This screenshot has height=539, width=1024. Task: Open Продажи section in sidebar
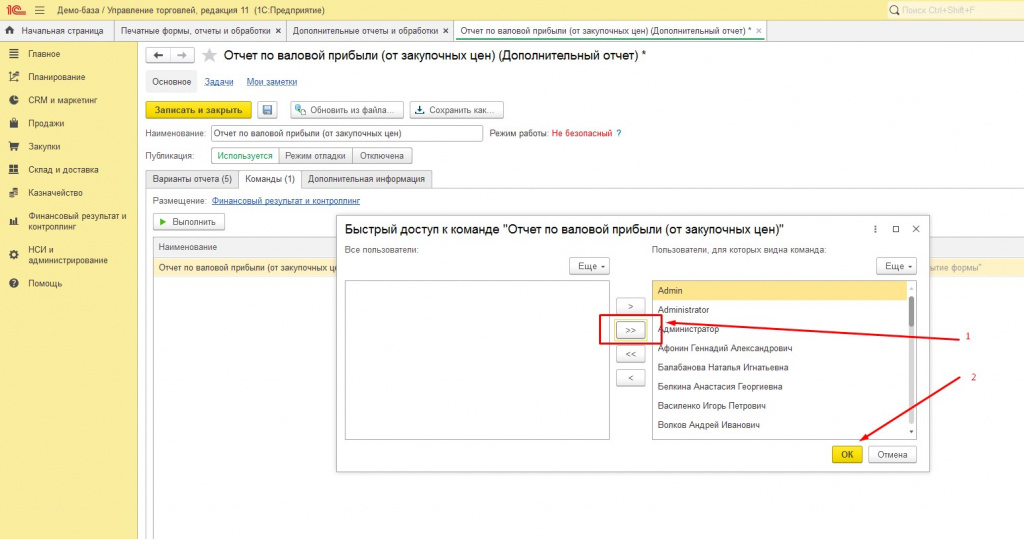(46, 123)
